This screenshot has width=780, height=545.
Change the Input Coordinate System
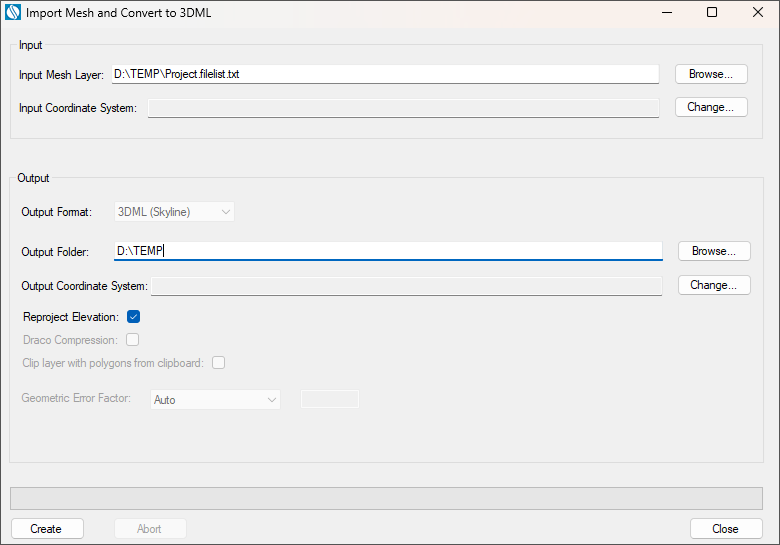[x=711, y=107]
